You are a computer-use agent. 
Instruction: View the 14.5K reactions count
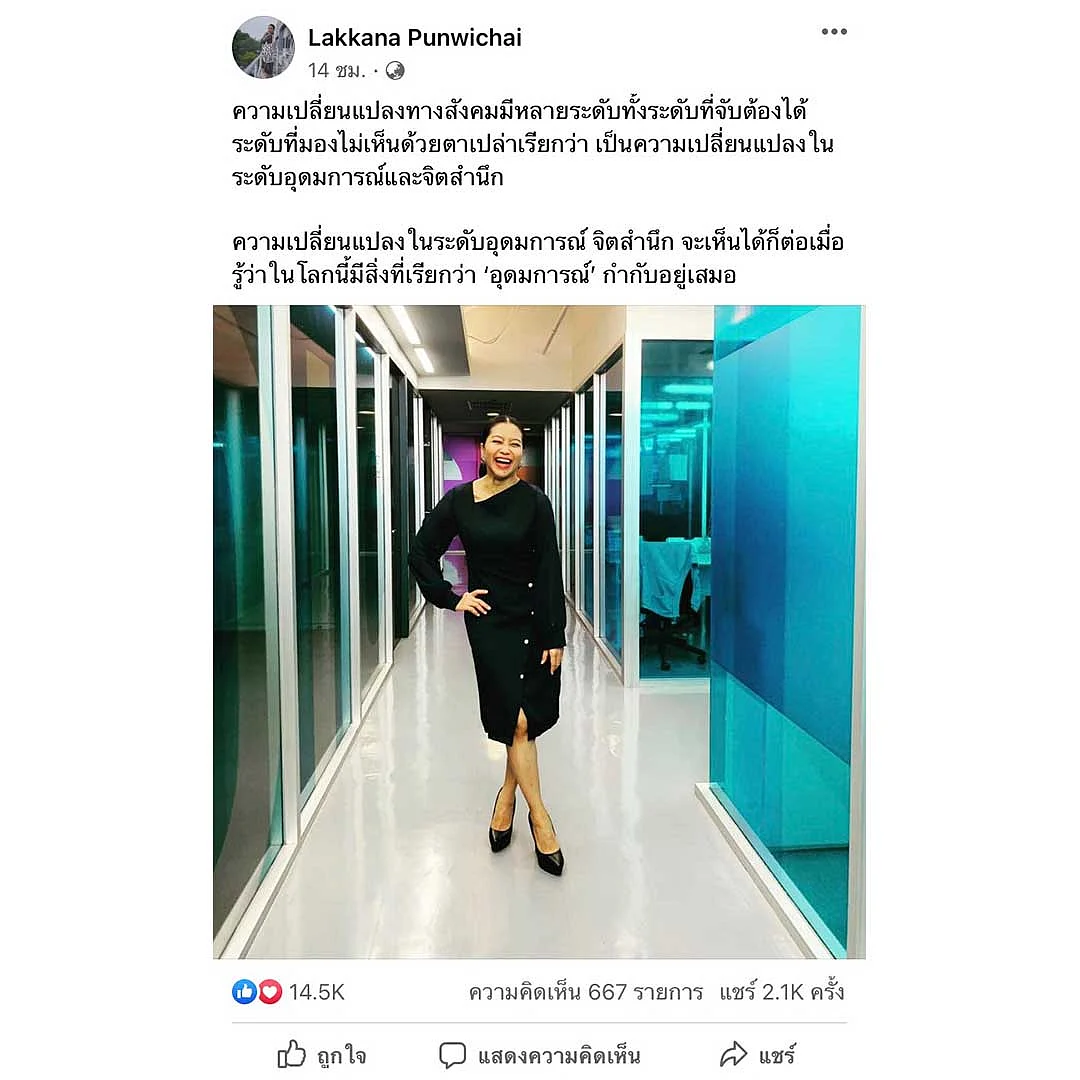pyautogui.click(x=316, y=992)
